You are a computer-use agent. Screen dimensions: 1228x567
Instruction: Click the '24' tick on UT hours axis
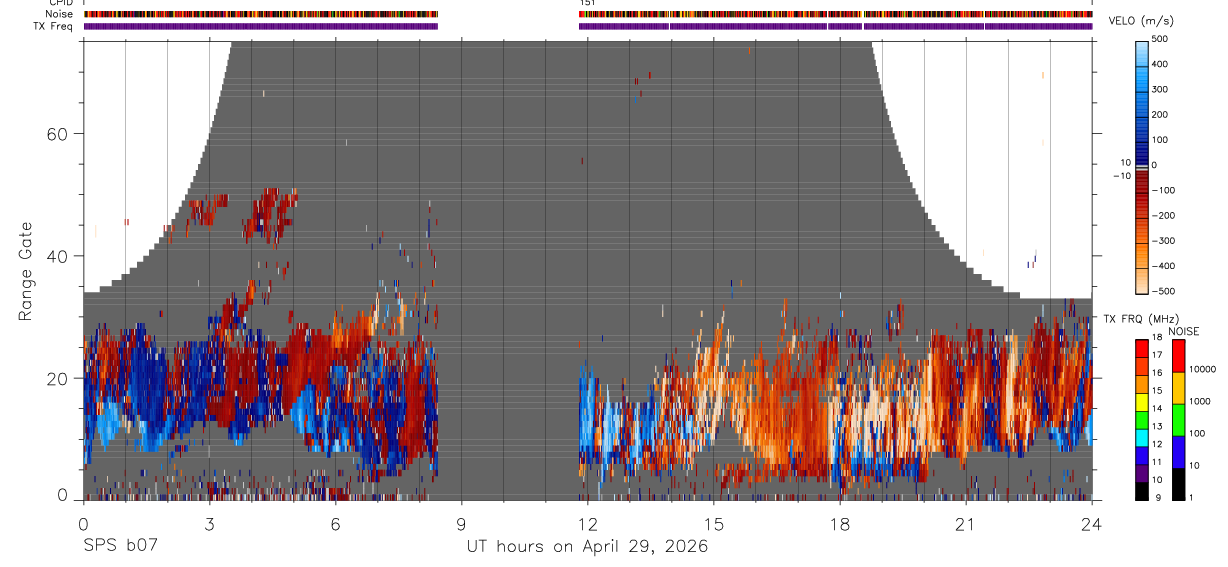[1092, 524]
